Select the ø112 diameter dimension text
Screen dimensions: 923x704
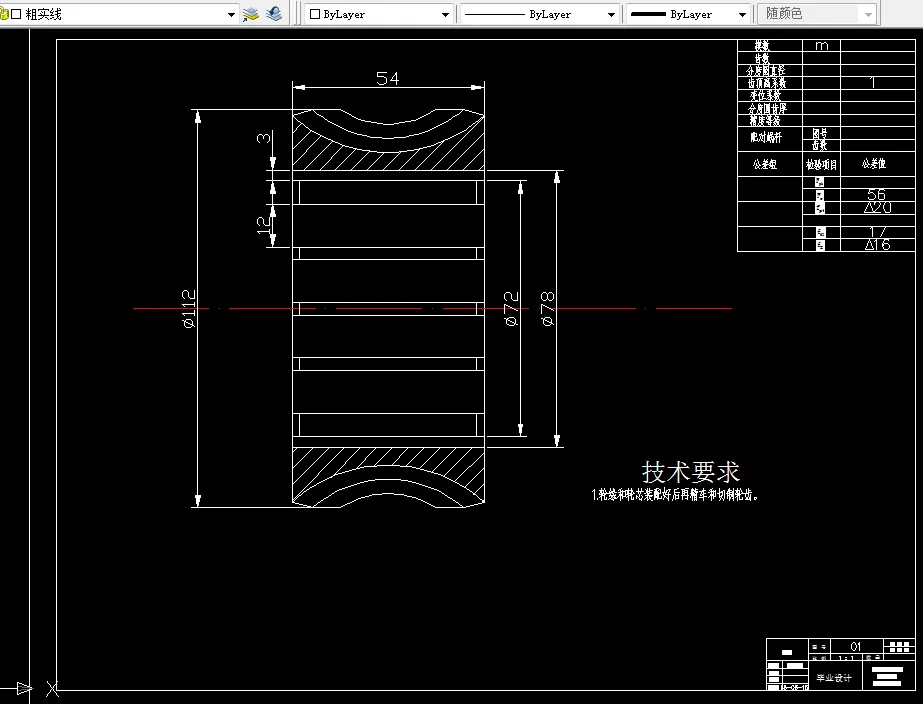(188, 308)
